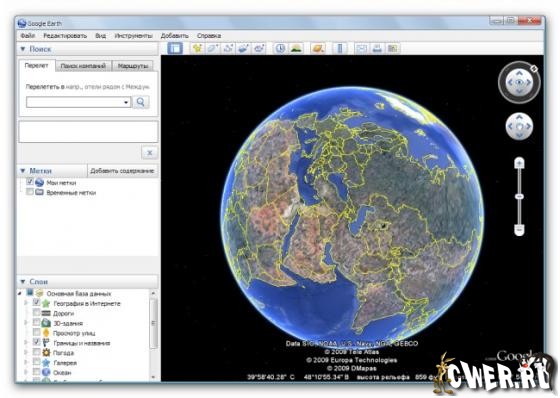Collapse the Поиск panel triangle
Image resolution: width=560 pixels, height=398 pixels.
23,49
